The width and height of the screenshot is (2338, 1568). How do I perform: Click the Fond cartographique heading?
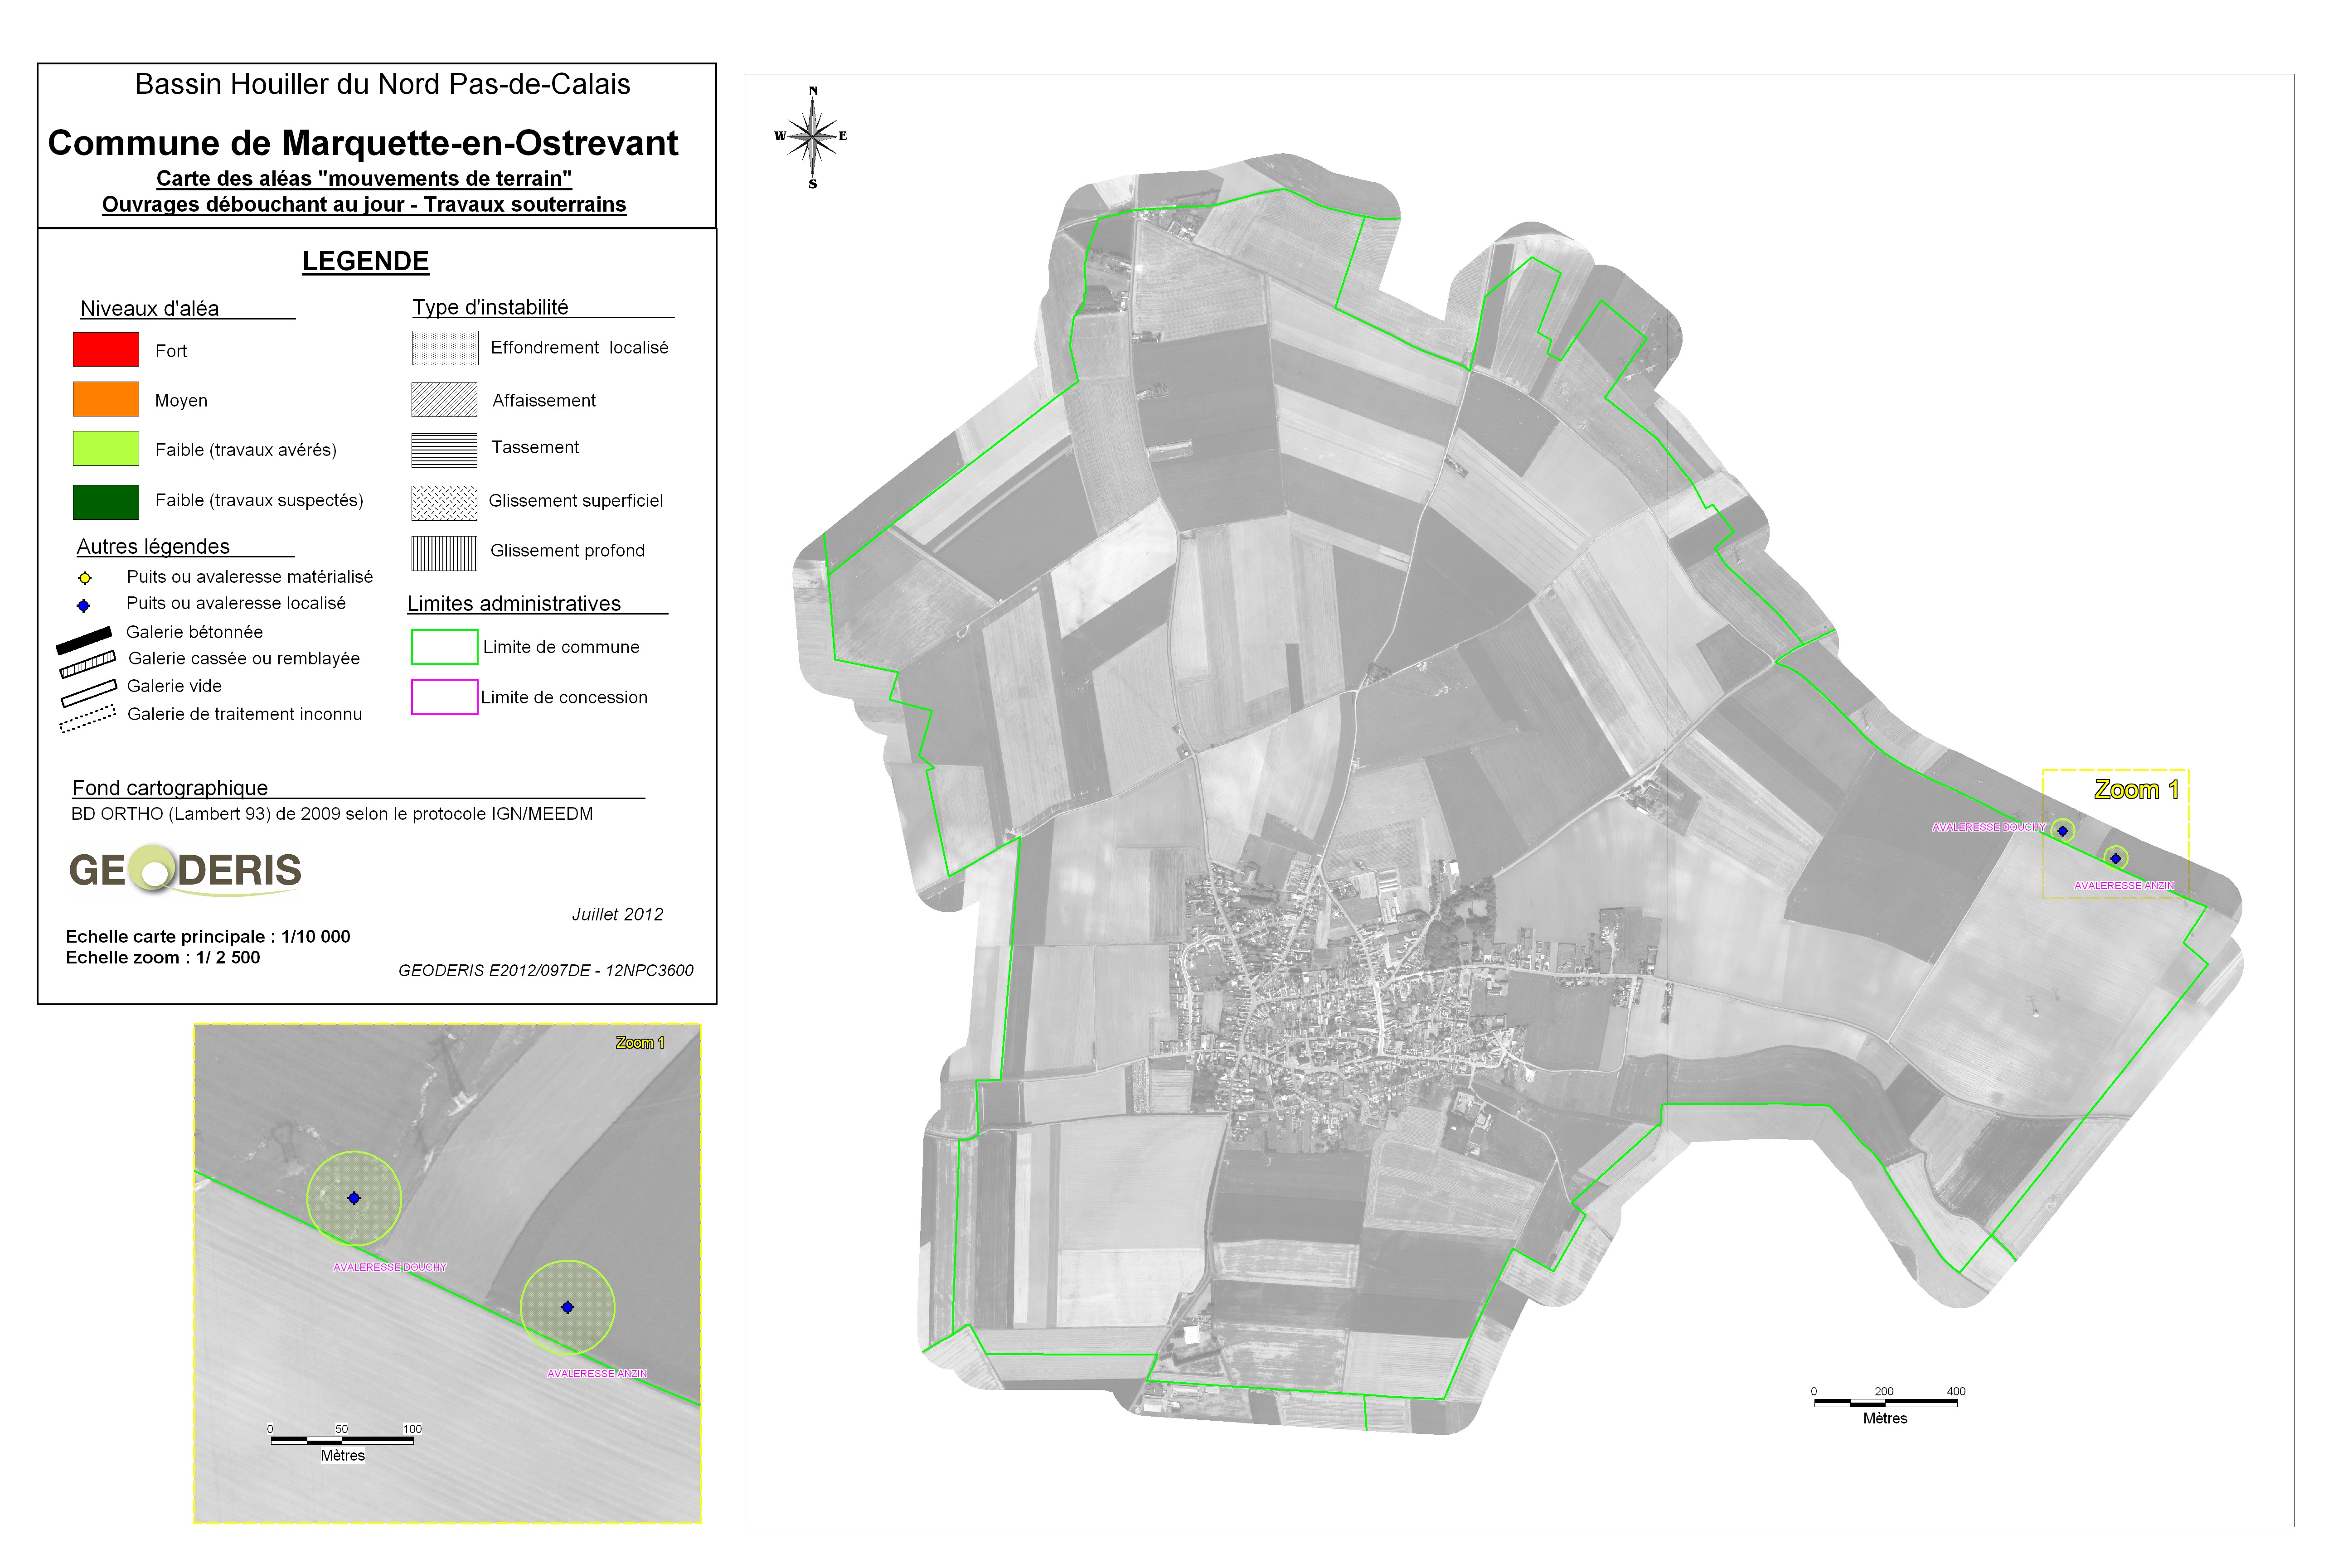170,788
